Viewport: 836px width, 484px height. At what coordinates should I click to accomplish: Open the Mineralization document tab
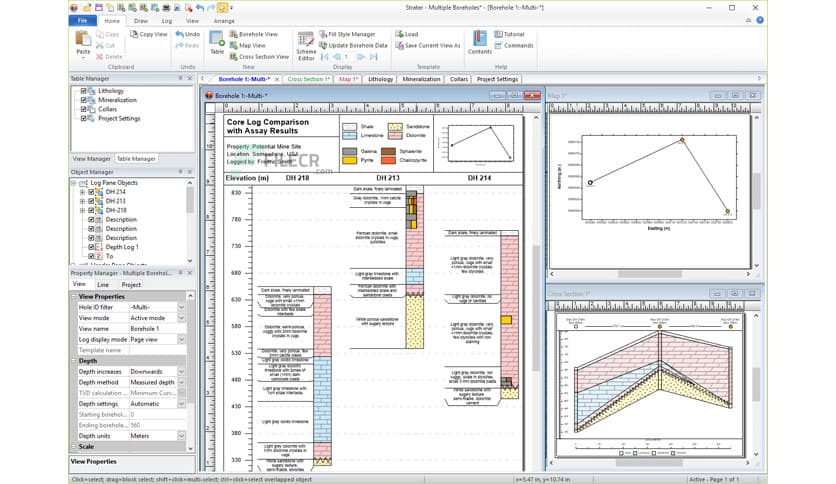tap(421, 79)
